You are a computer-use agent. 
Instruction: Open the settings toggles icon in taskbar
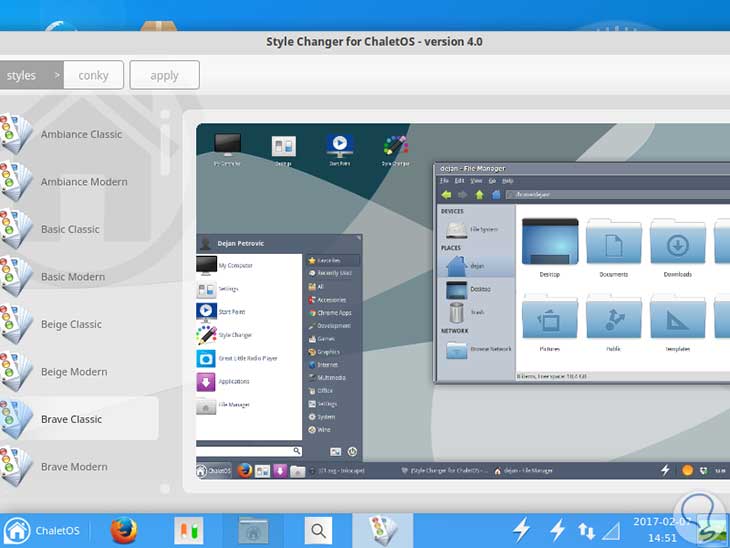click(189, 531)
